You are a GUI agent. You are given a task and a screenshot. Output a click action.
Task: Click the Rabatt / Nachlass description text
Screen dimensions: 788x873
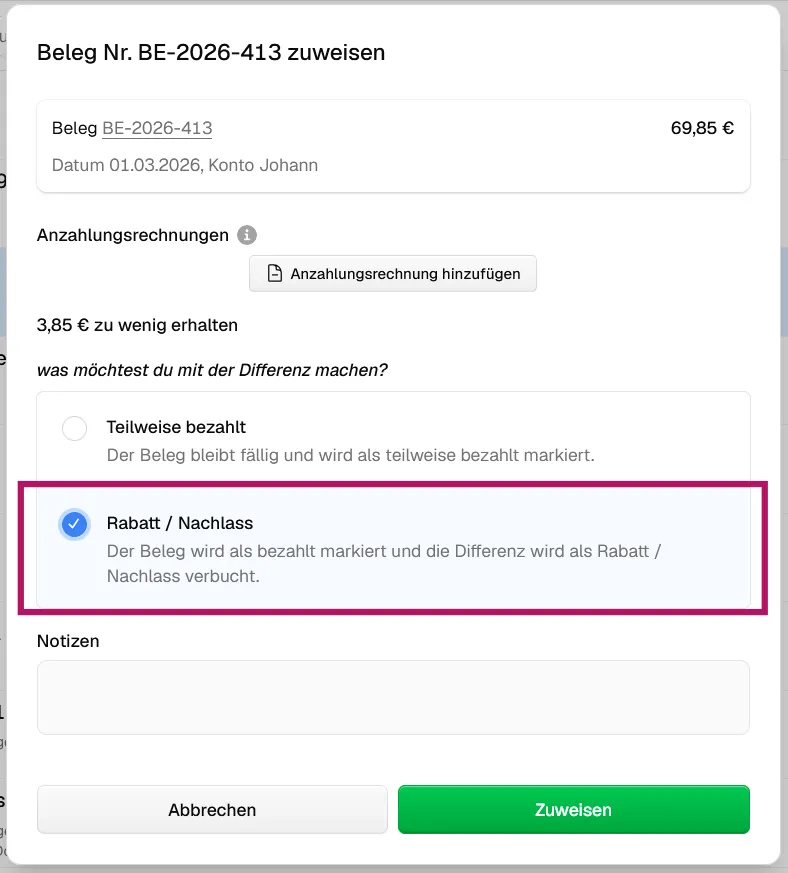(x=384, y=563)
